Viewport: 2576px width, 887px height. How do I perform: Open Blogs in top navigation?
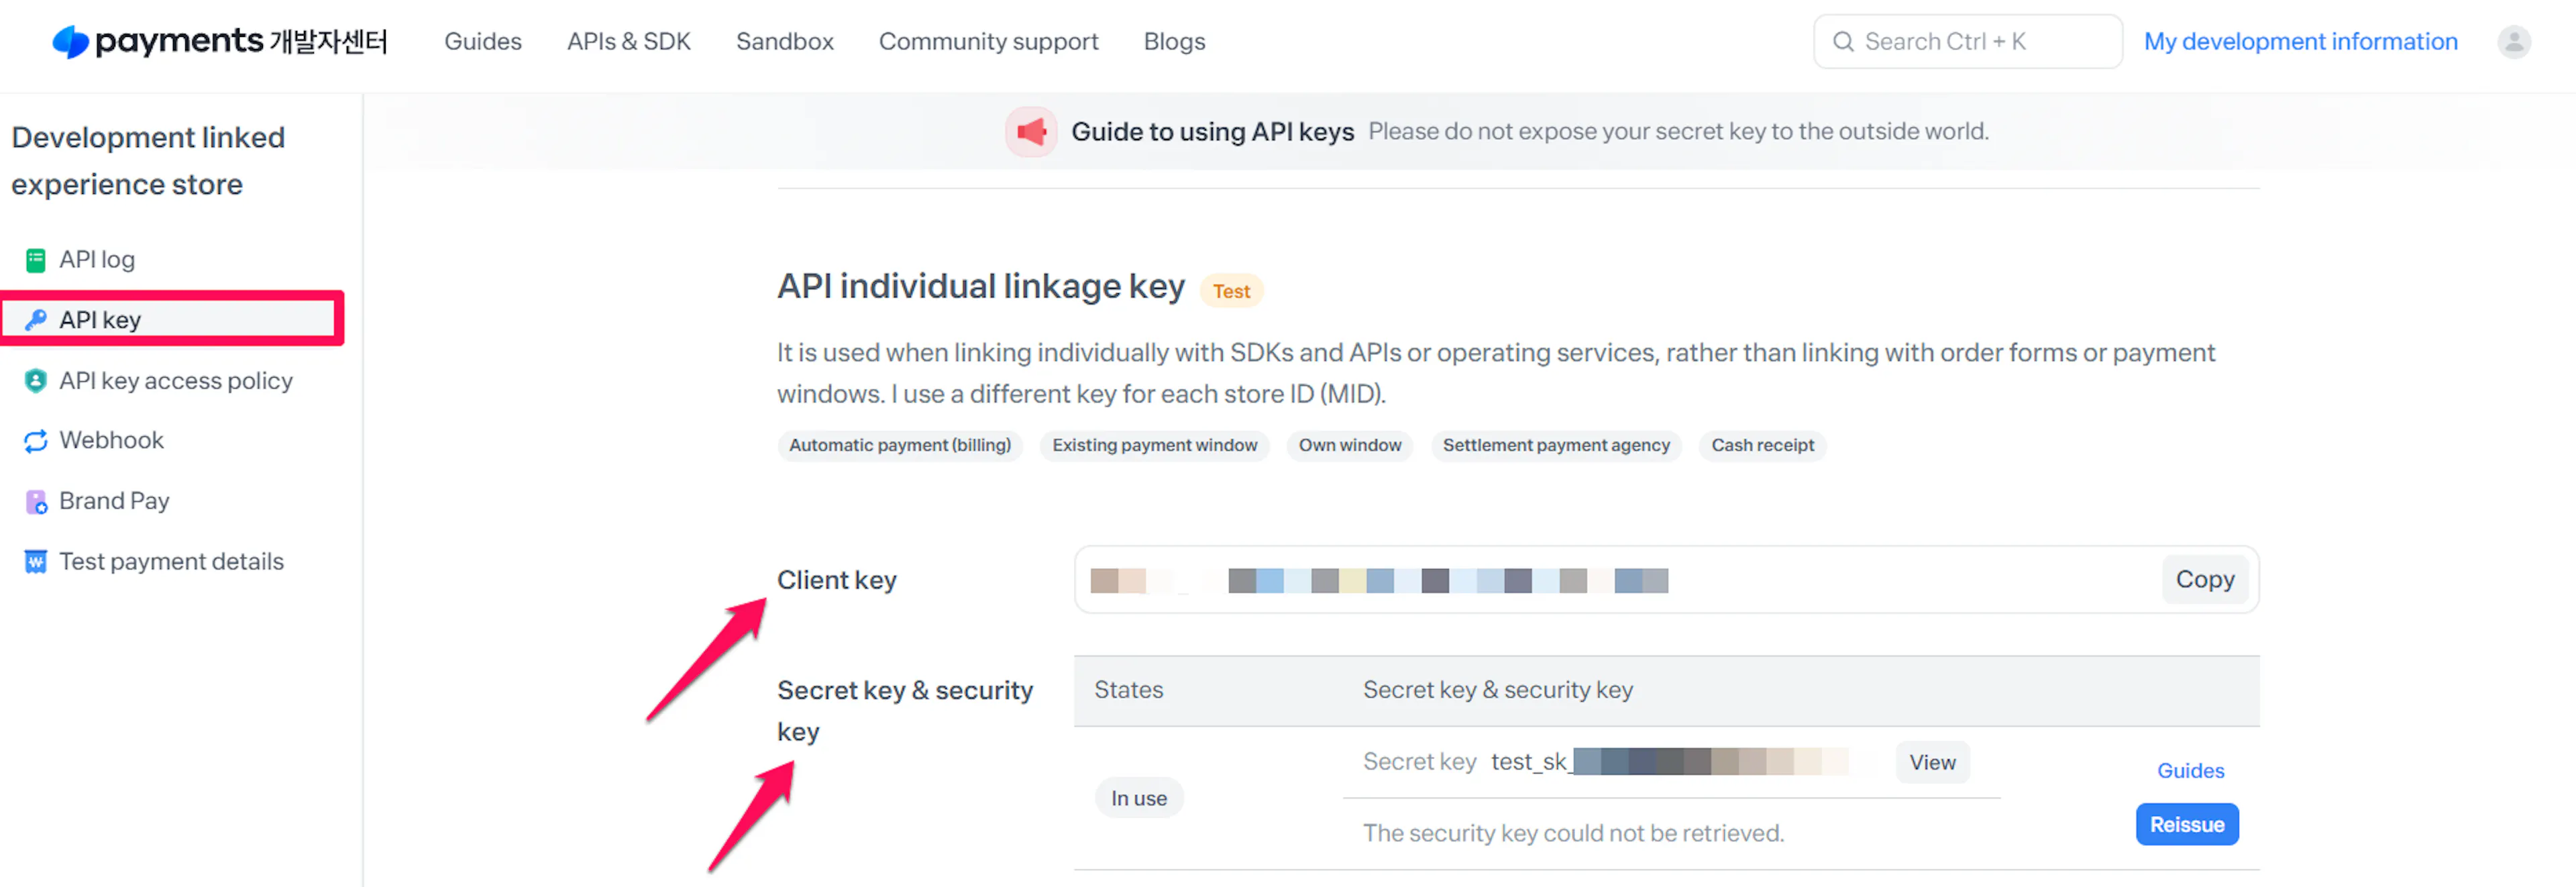point(1174,42)
